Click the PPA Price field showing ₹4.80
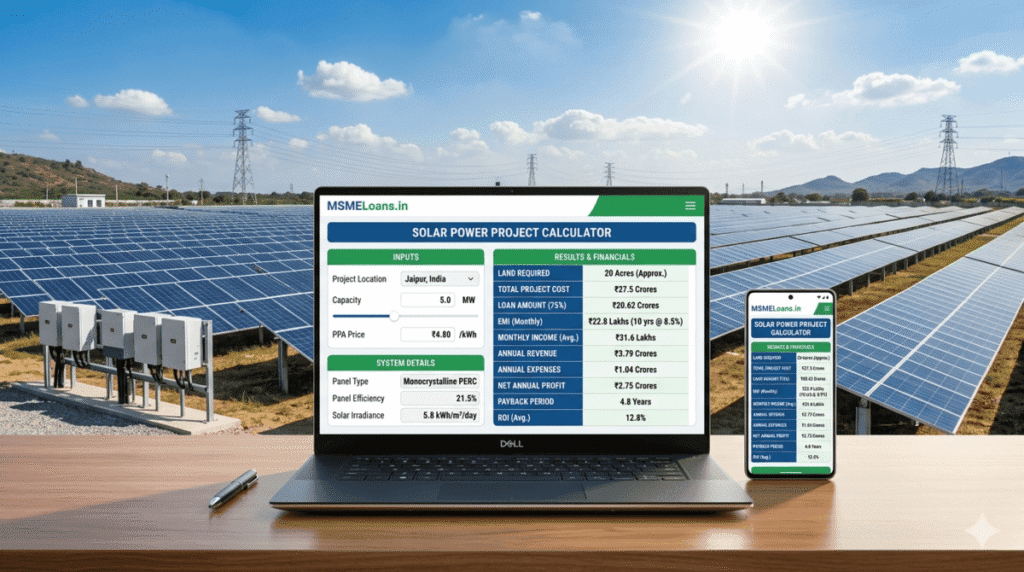 click(428, 334)
